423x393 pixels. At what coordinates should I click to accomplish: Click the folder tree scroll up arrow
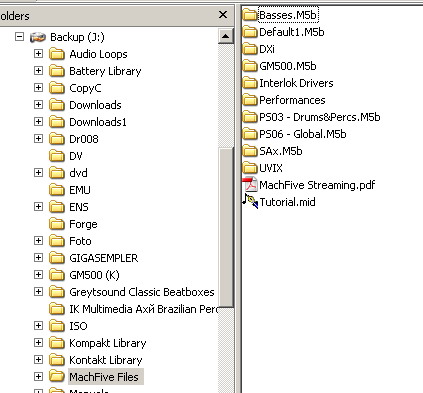point(226,36)
